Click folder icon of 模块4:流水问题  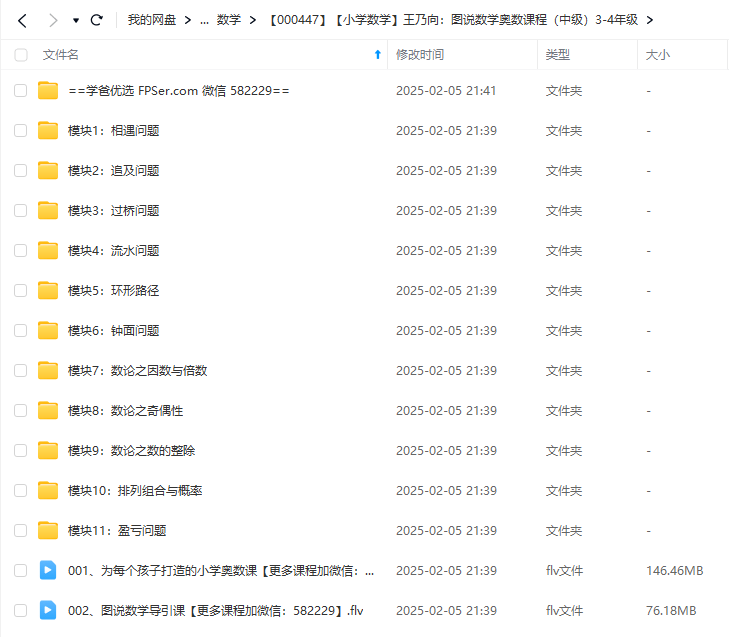[48, 250]
